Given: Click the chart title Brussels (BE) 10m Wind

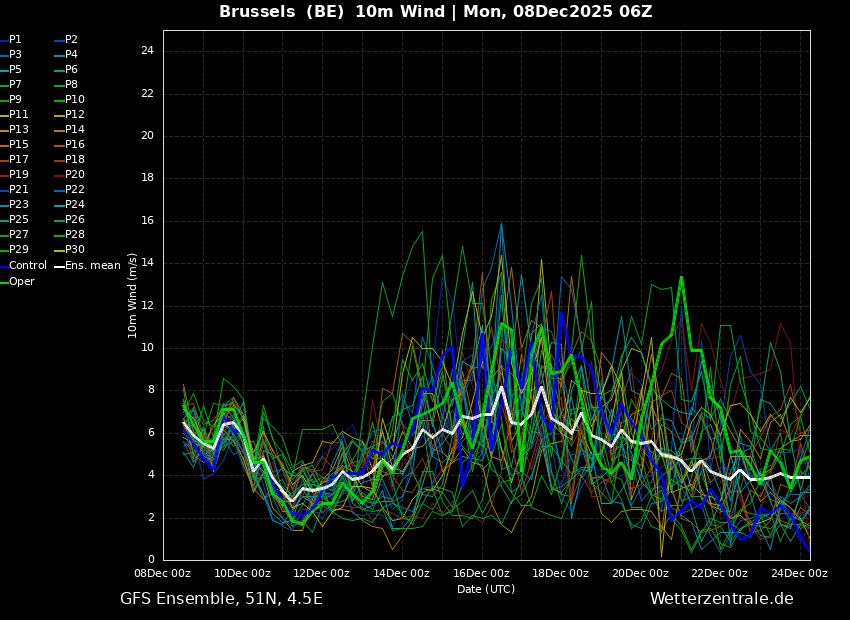Looking at the screenshot, I should click(x=332, y=11).
